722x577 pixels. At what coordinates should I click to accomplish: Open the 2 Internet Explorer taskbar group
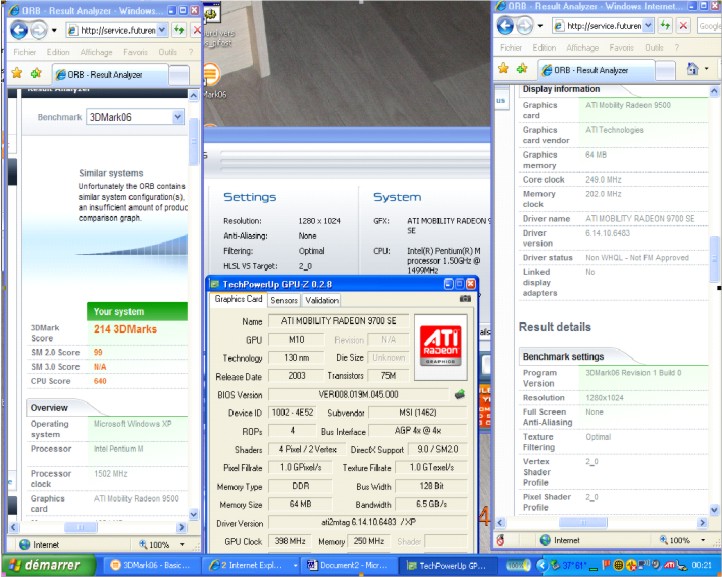[x=249, y=565]
